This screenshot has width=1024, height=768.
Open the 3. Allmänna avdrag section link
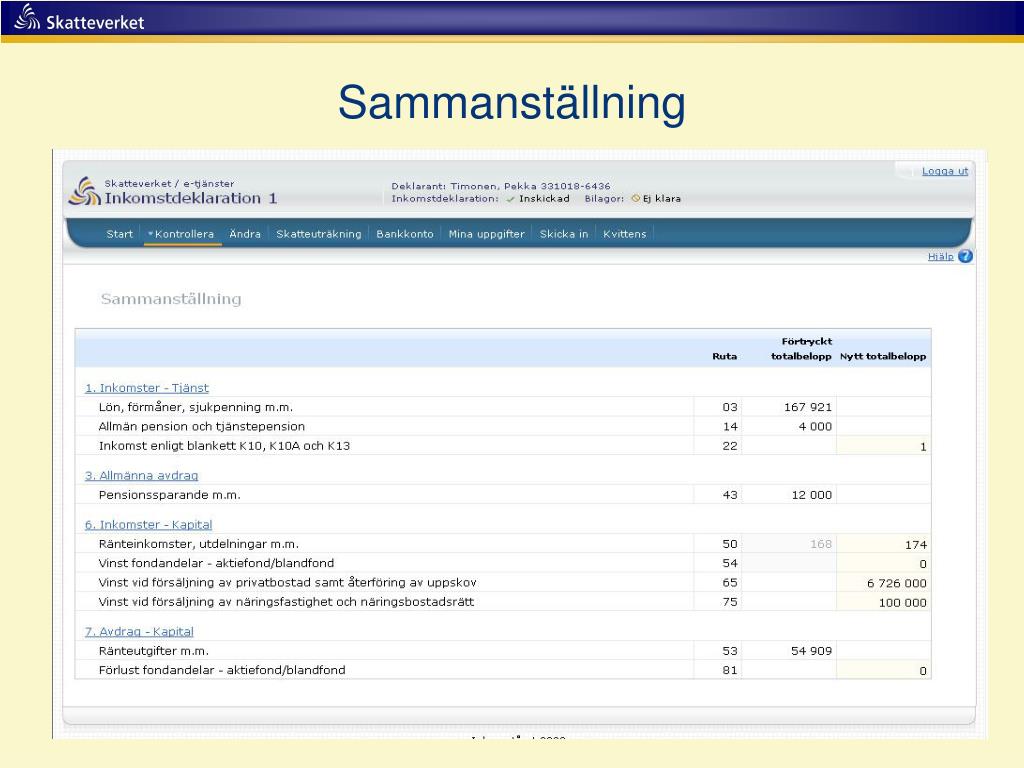[142, 475]
